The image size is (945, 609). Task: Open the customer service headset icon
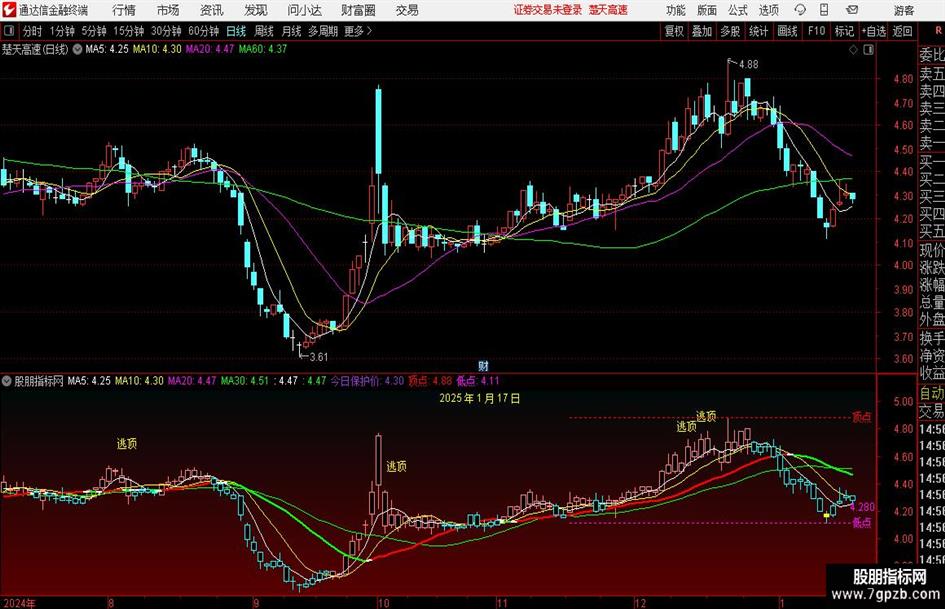point(800,10)
